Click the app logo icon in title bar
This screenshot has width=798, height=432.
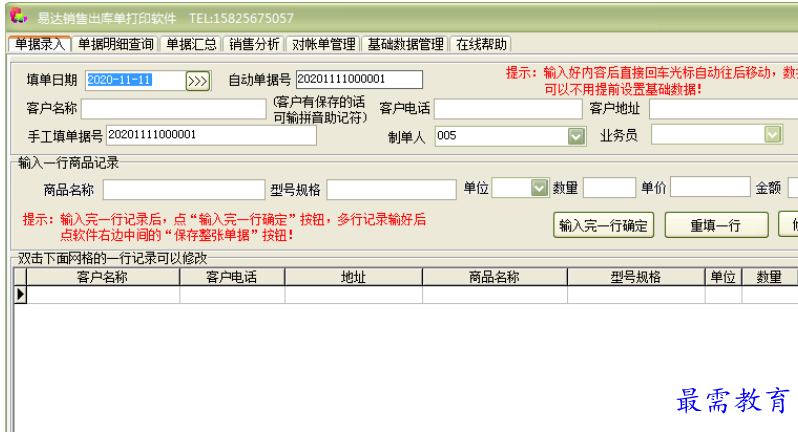click(18, 16)
